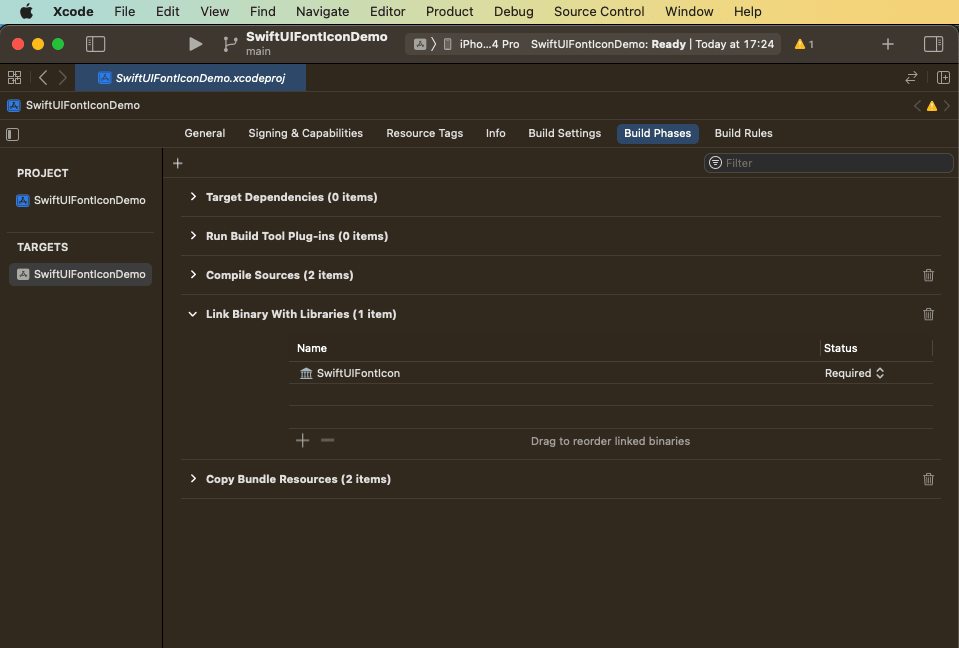Select the SwiftUIFontIconDemo.xcodeproj editor tab

coord(191,78)
